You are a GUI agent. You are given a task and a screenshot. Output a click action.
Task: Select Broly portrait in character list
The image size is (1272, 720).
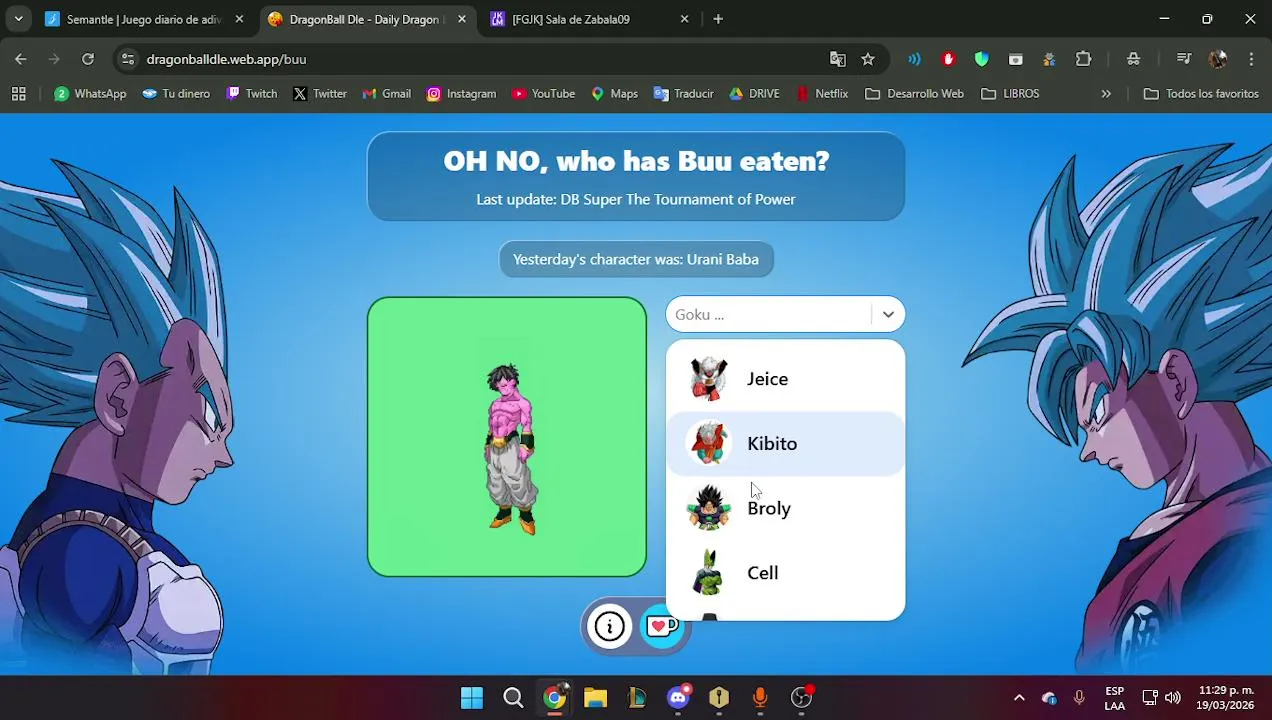click(x=709, y=508)
